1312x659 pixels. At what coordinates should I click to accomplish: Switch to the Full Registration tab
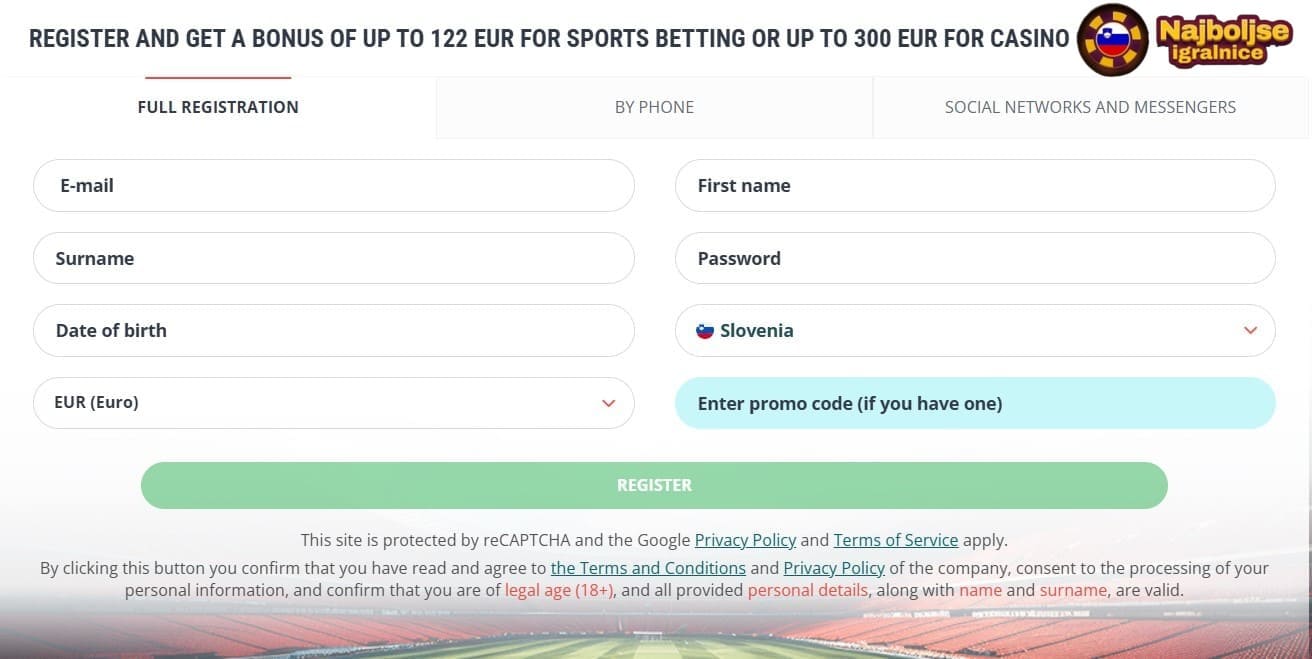point(218,107)
